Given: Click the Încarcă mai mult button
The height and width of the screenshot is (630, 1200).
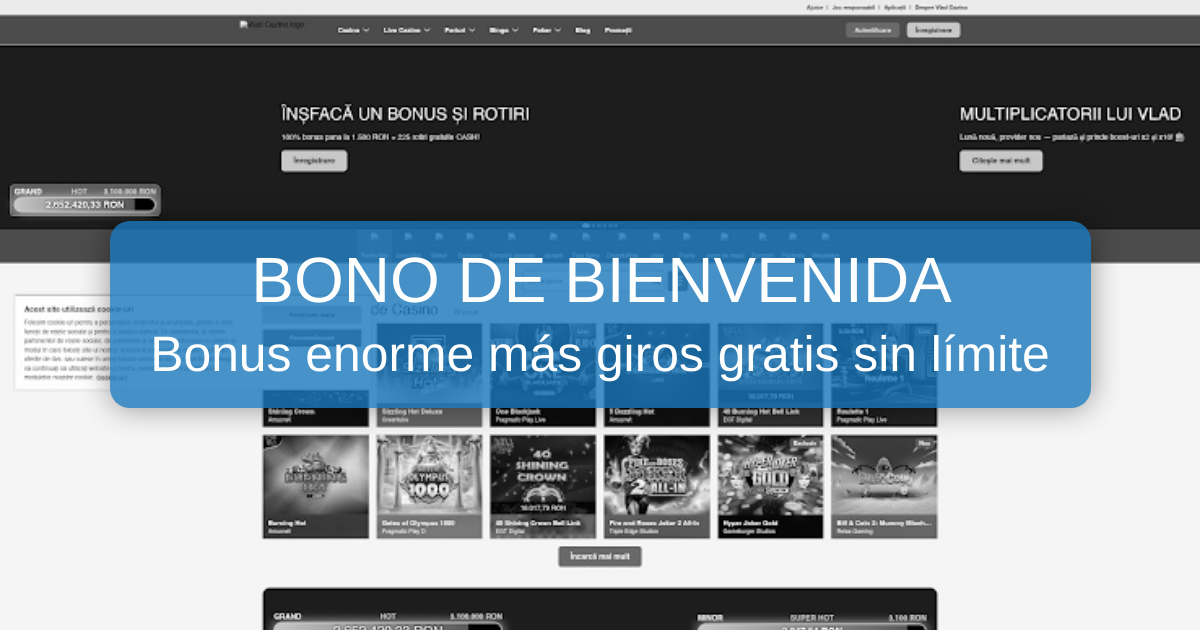Looking at the screenshot, I should (600, 556).
